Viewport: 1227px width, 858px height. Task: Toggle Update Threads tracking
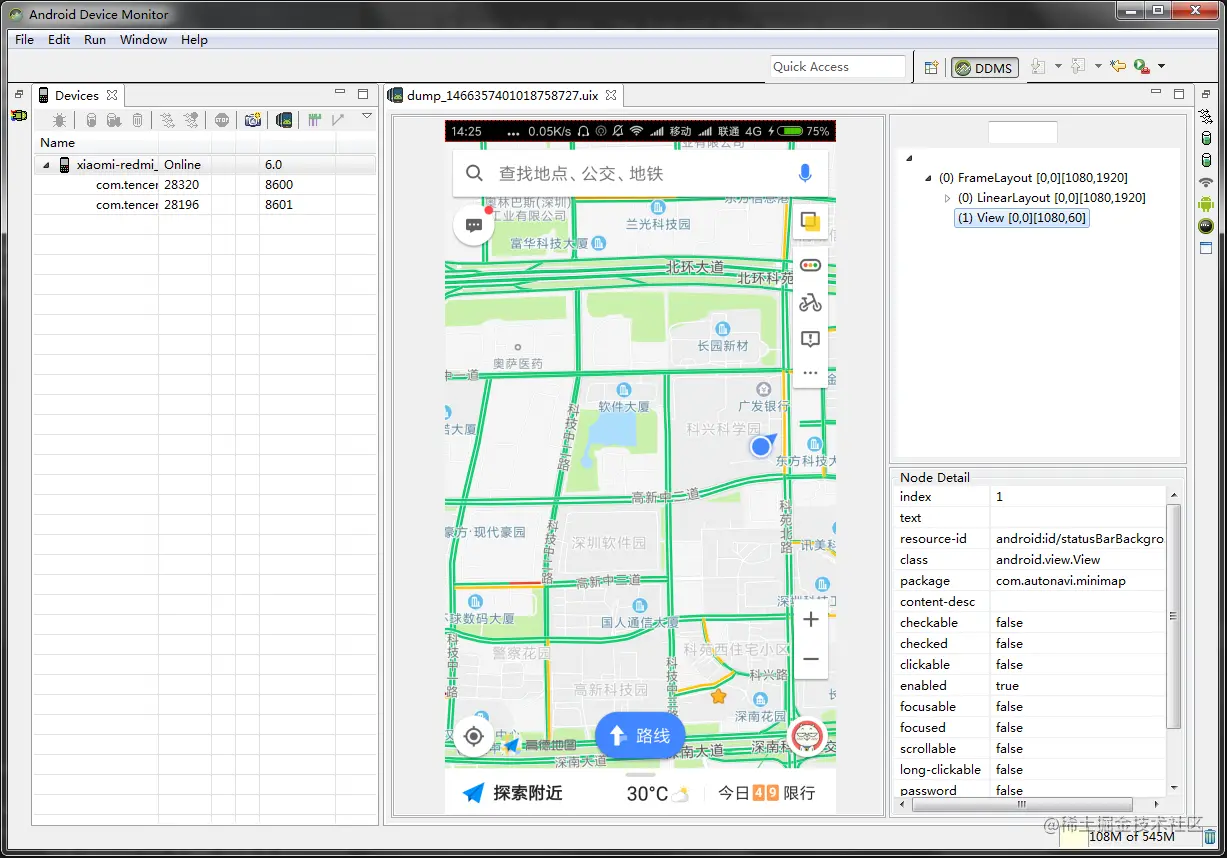coord(166,119)
